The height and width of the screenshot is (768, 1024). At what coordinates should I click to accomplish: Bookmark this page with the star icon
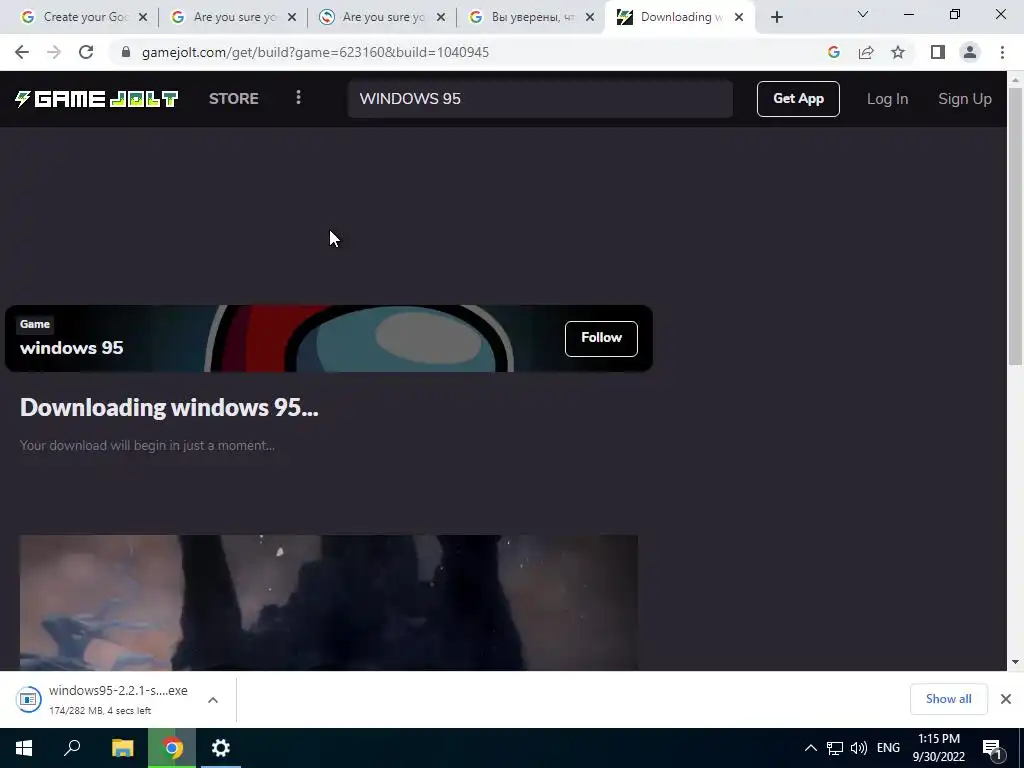tap(898, 52)
